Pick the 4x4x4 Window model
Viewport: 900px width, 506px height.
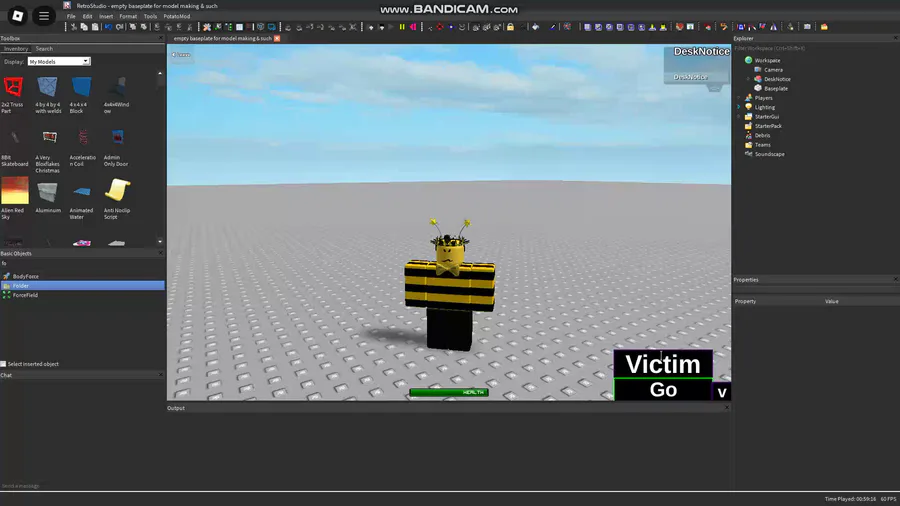pyautogui.click(x=117, y=95)
